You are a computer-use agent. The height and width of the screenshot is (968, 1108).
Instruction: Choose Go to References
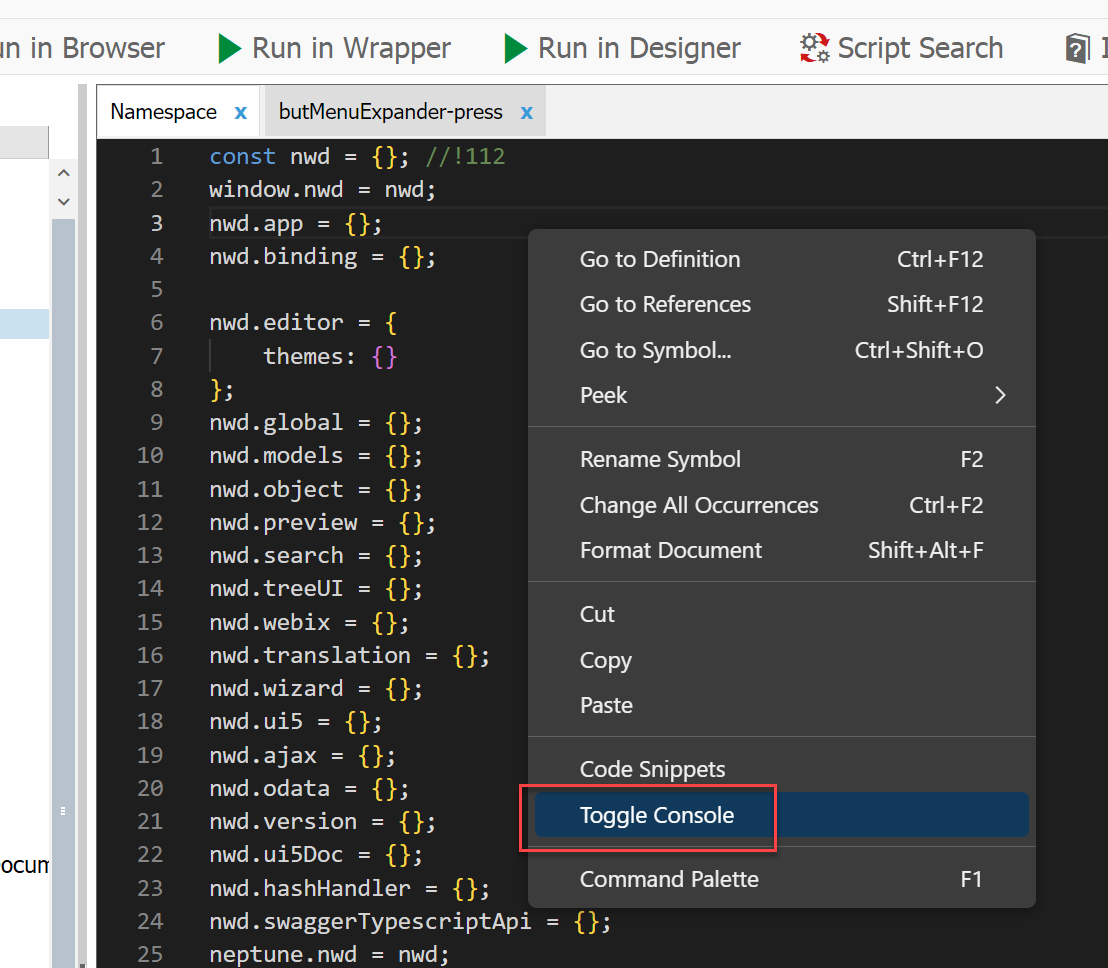(x=782, y=305)
